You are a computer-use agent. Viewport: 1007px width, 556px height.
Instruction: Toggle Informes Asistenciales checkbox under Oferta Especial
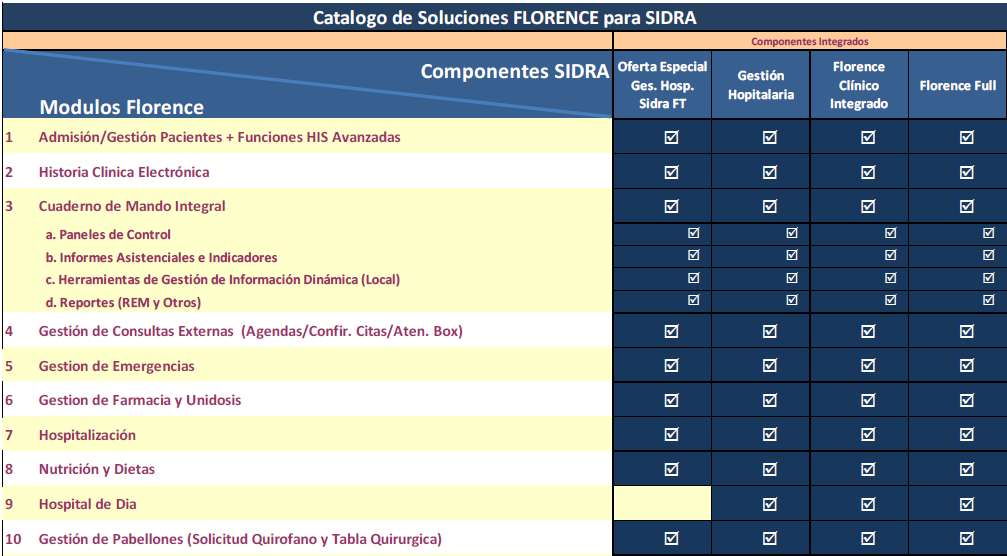click(x=694, y=255)
